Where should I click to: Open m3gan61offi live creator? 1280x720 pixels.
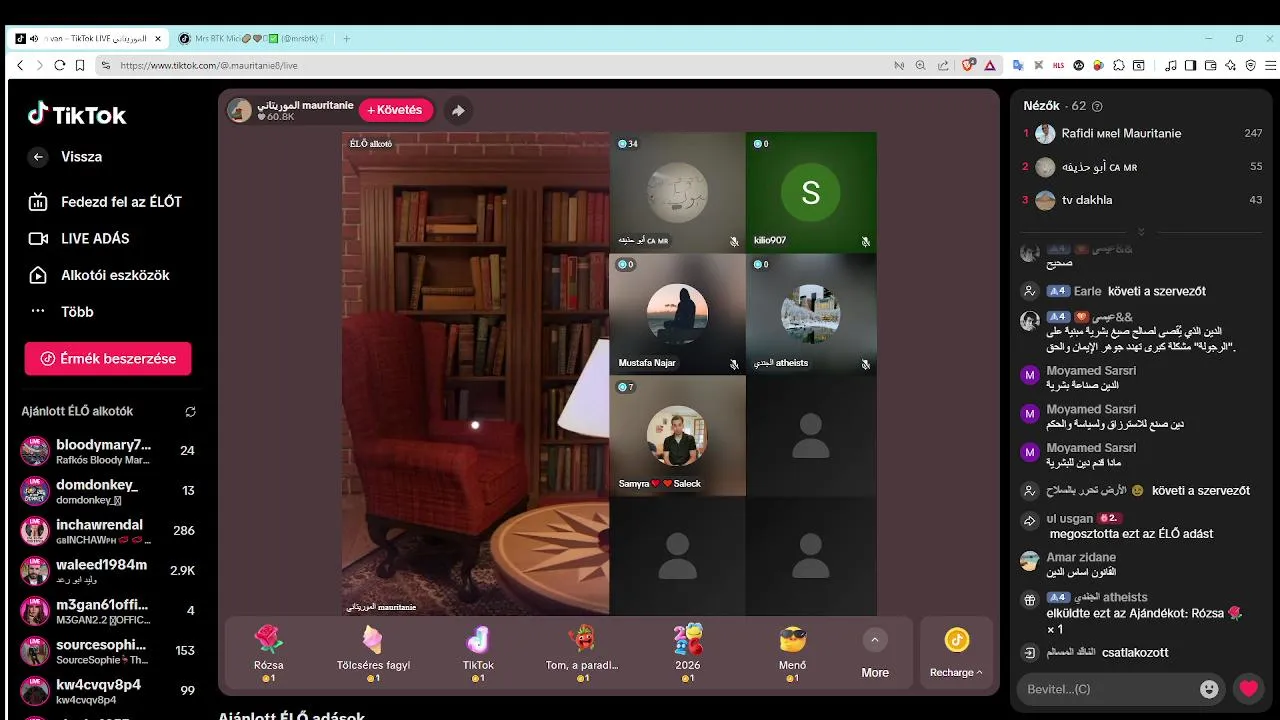(108, 610)
